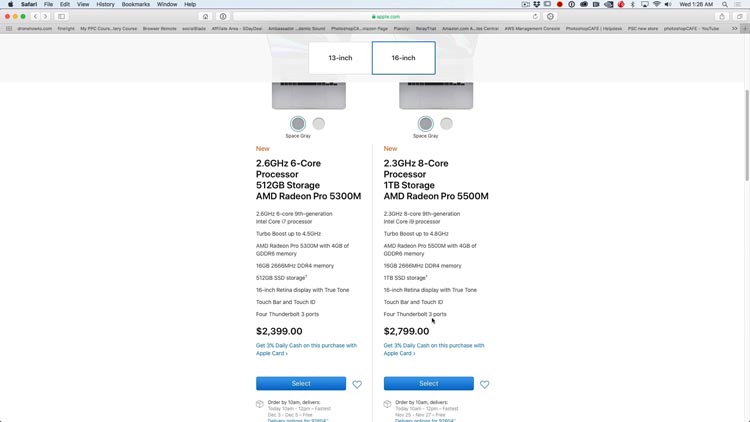
Task: Click Select for the 2.6GHz 6-Core model
Action: [301, 383]
